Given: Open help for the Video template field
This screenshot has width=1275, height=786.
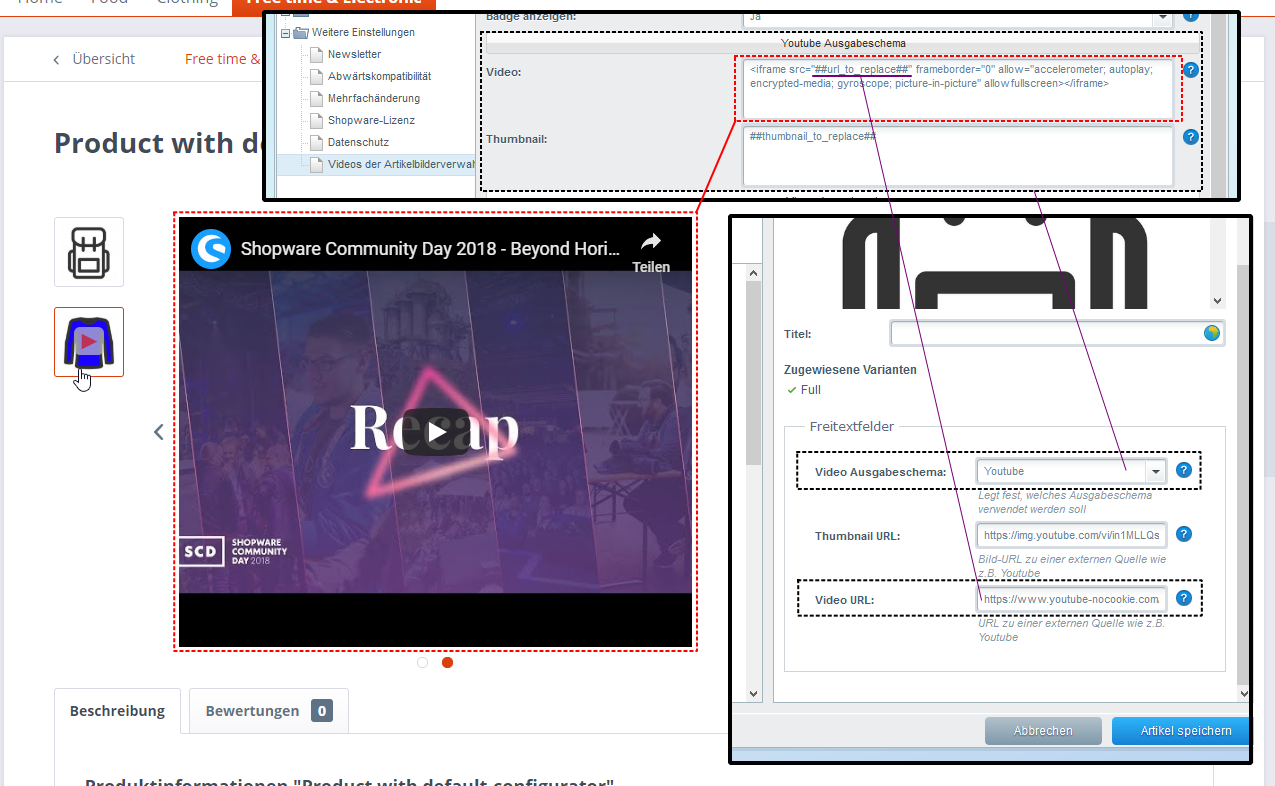Looking at the screenshot, I should coord(1190,70).
